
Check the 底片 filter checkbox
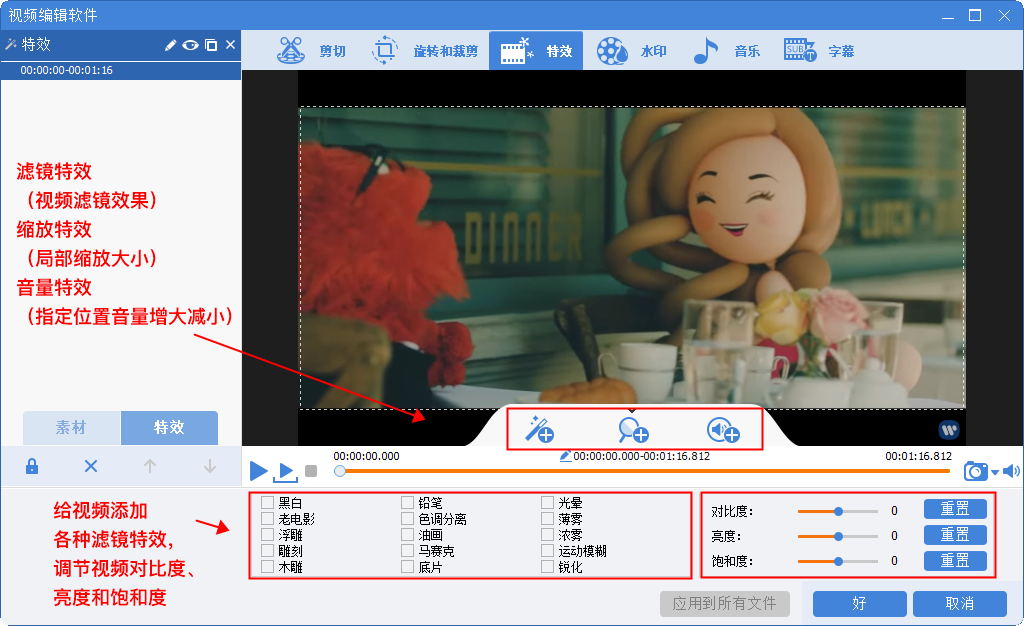tap(408, 567)
